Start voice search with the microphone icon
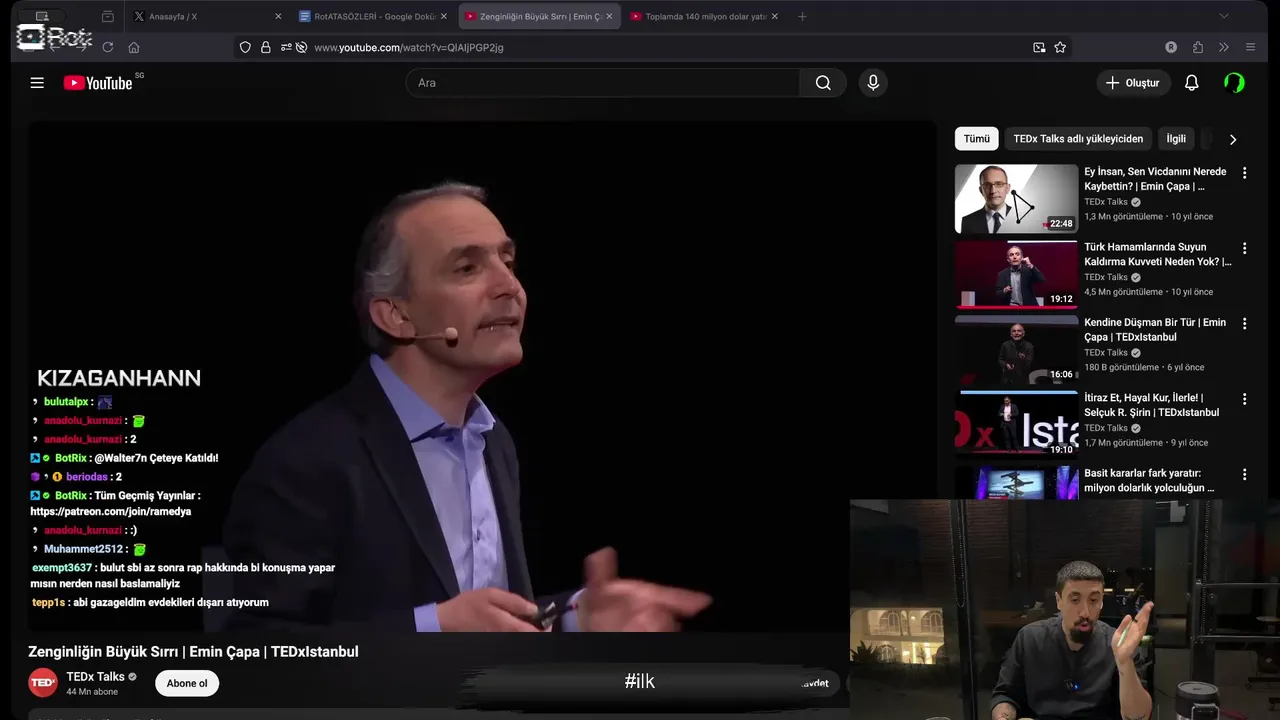The width and height of the screenshot is (1280, 720). click(873, 83)
